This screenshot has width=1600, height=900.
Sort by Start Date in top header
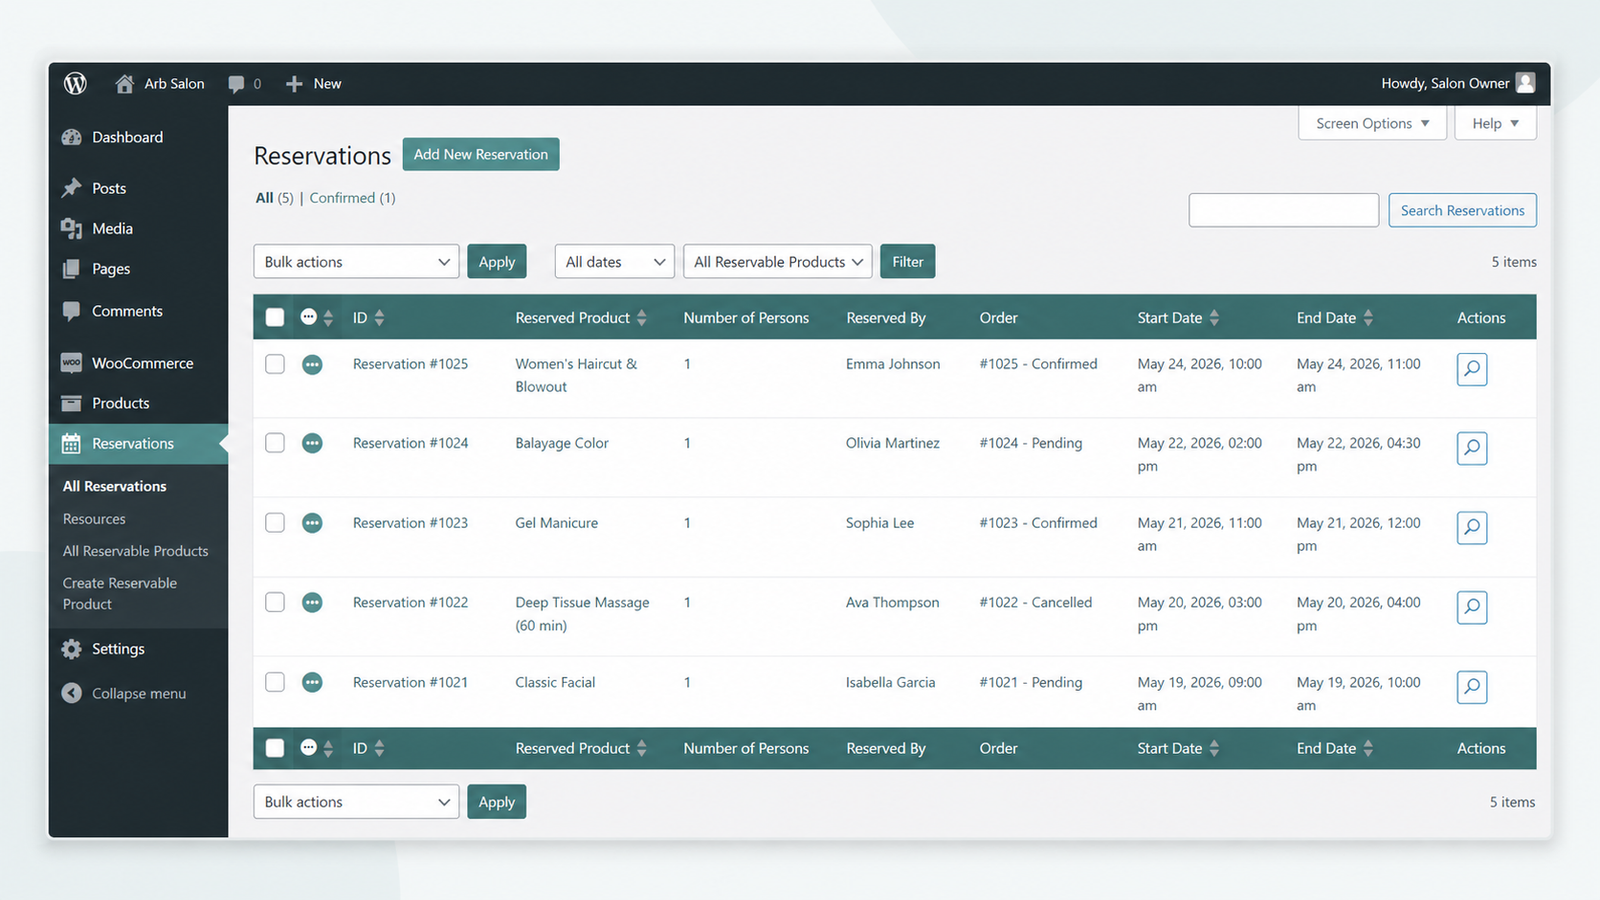pyautogui.click(x=1178, y=318)
